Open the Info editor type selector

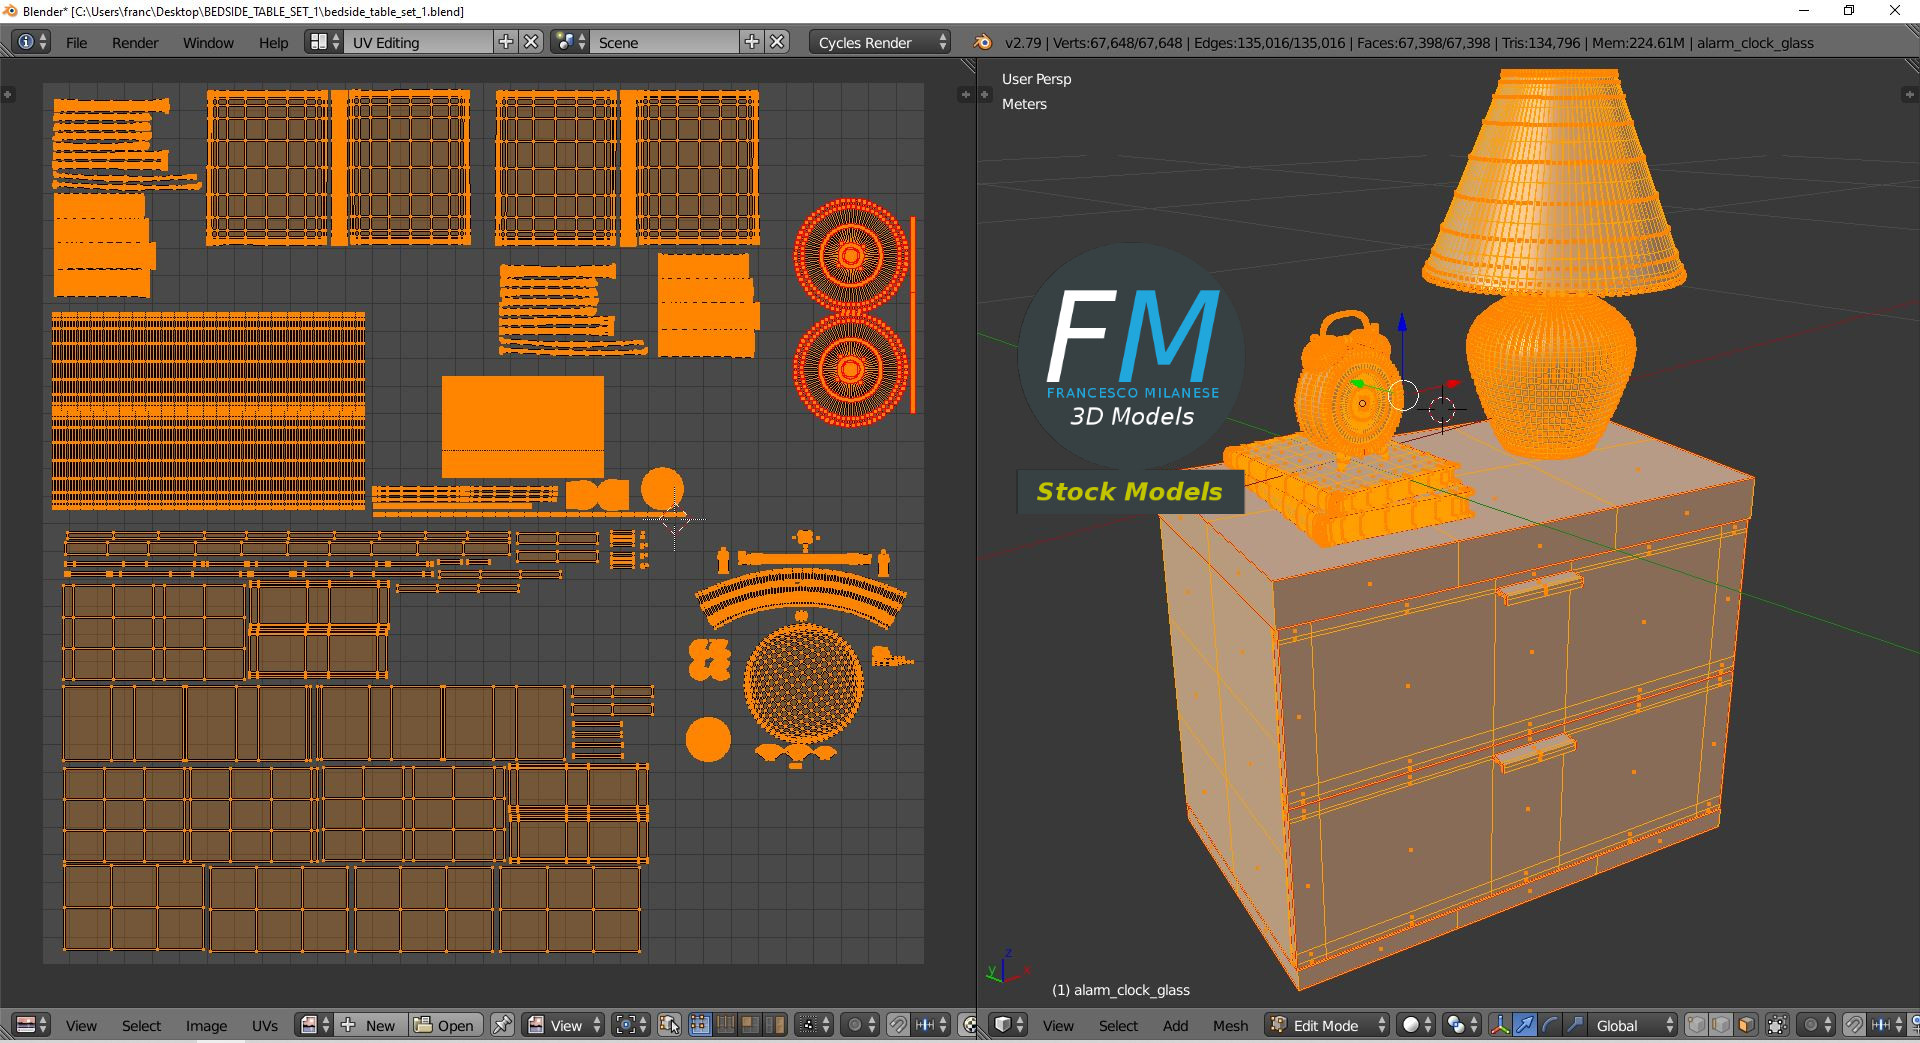[x=31, y=42]
